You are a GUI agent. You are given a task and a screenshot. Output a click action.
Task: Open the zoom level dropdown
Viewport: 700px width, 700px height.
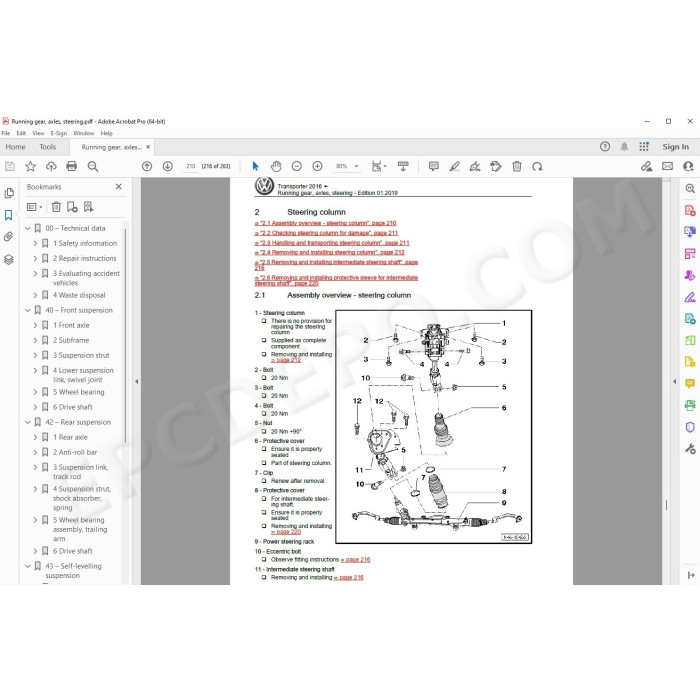coord(356,167)
